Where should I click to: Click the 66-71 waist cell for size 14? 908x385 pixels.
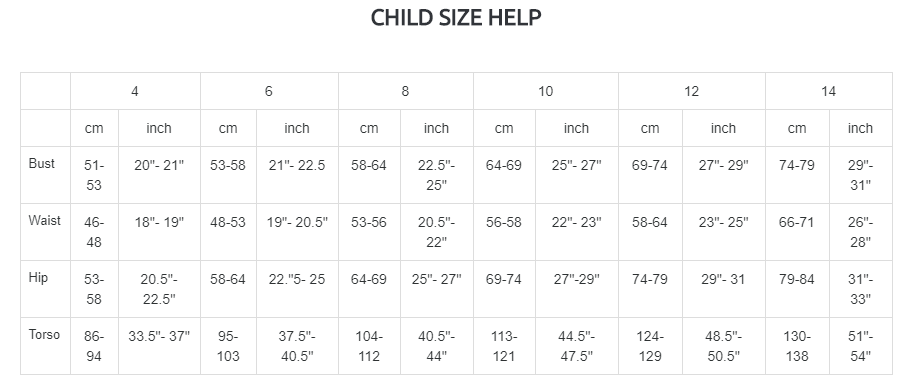797,222
